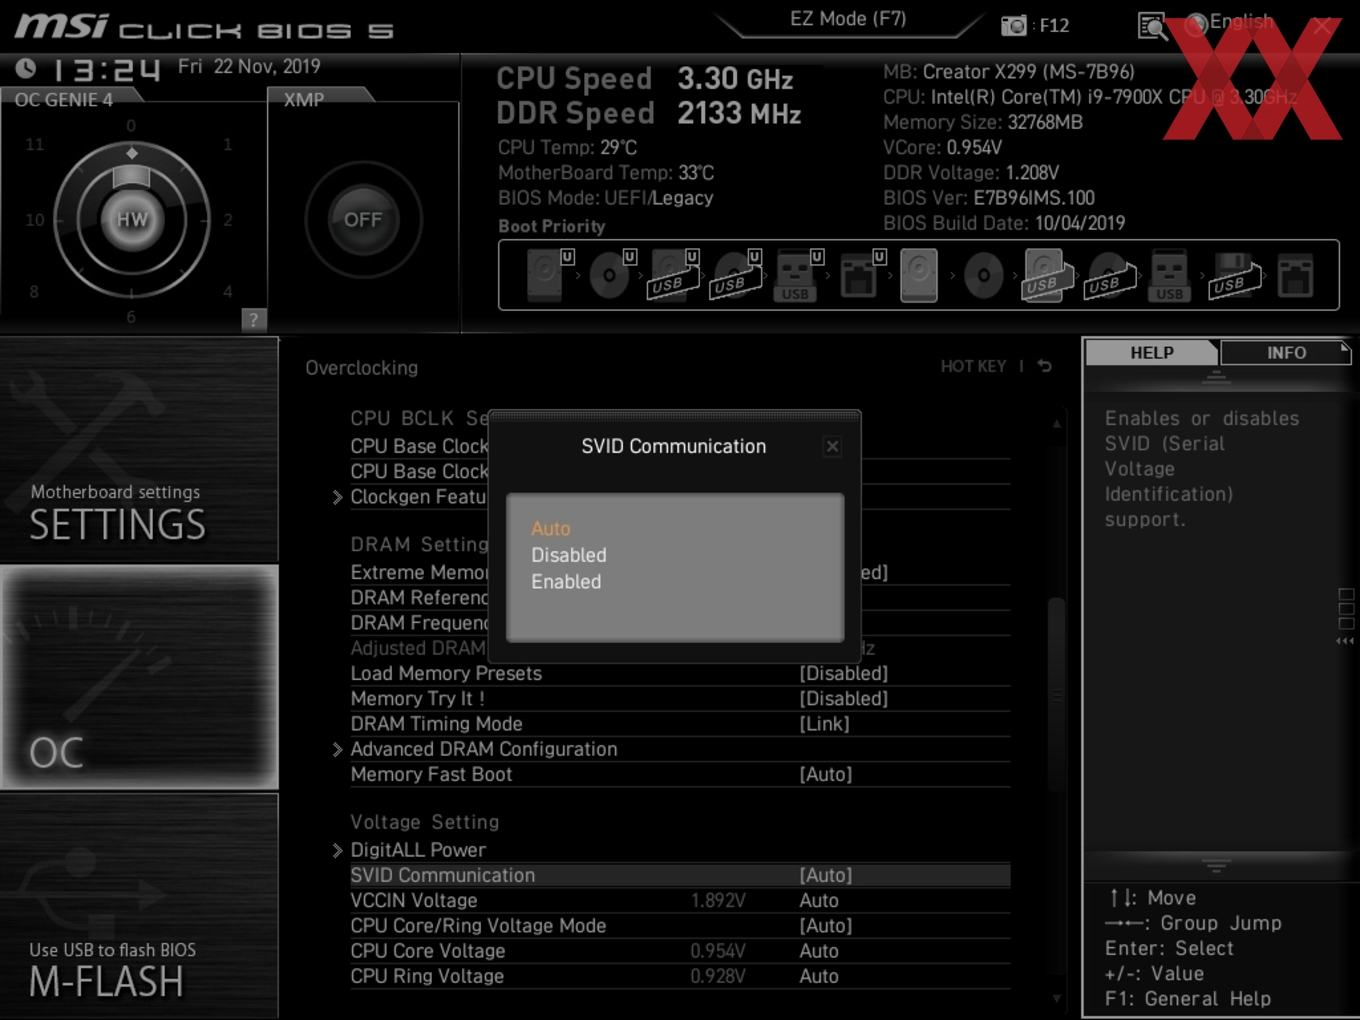Open Load Memory Presets [Disabled] value
Screen dimensions: 1360x1020
843,673
